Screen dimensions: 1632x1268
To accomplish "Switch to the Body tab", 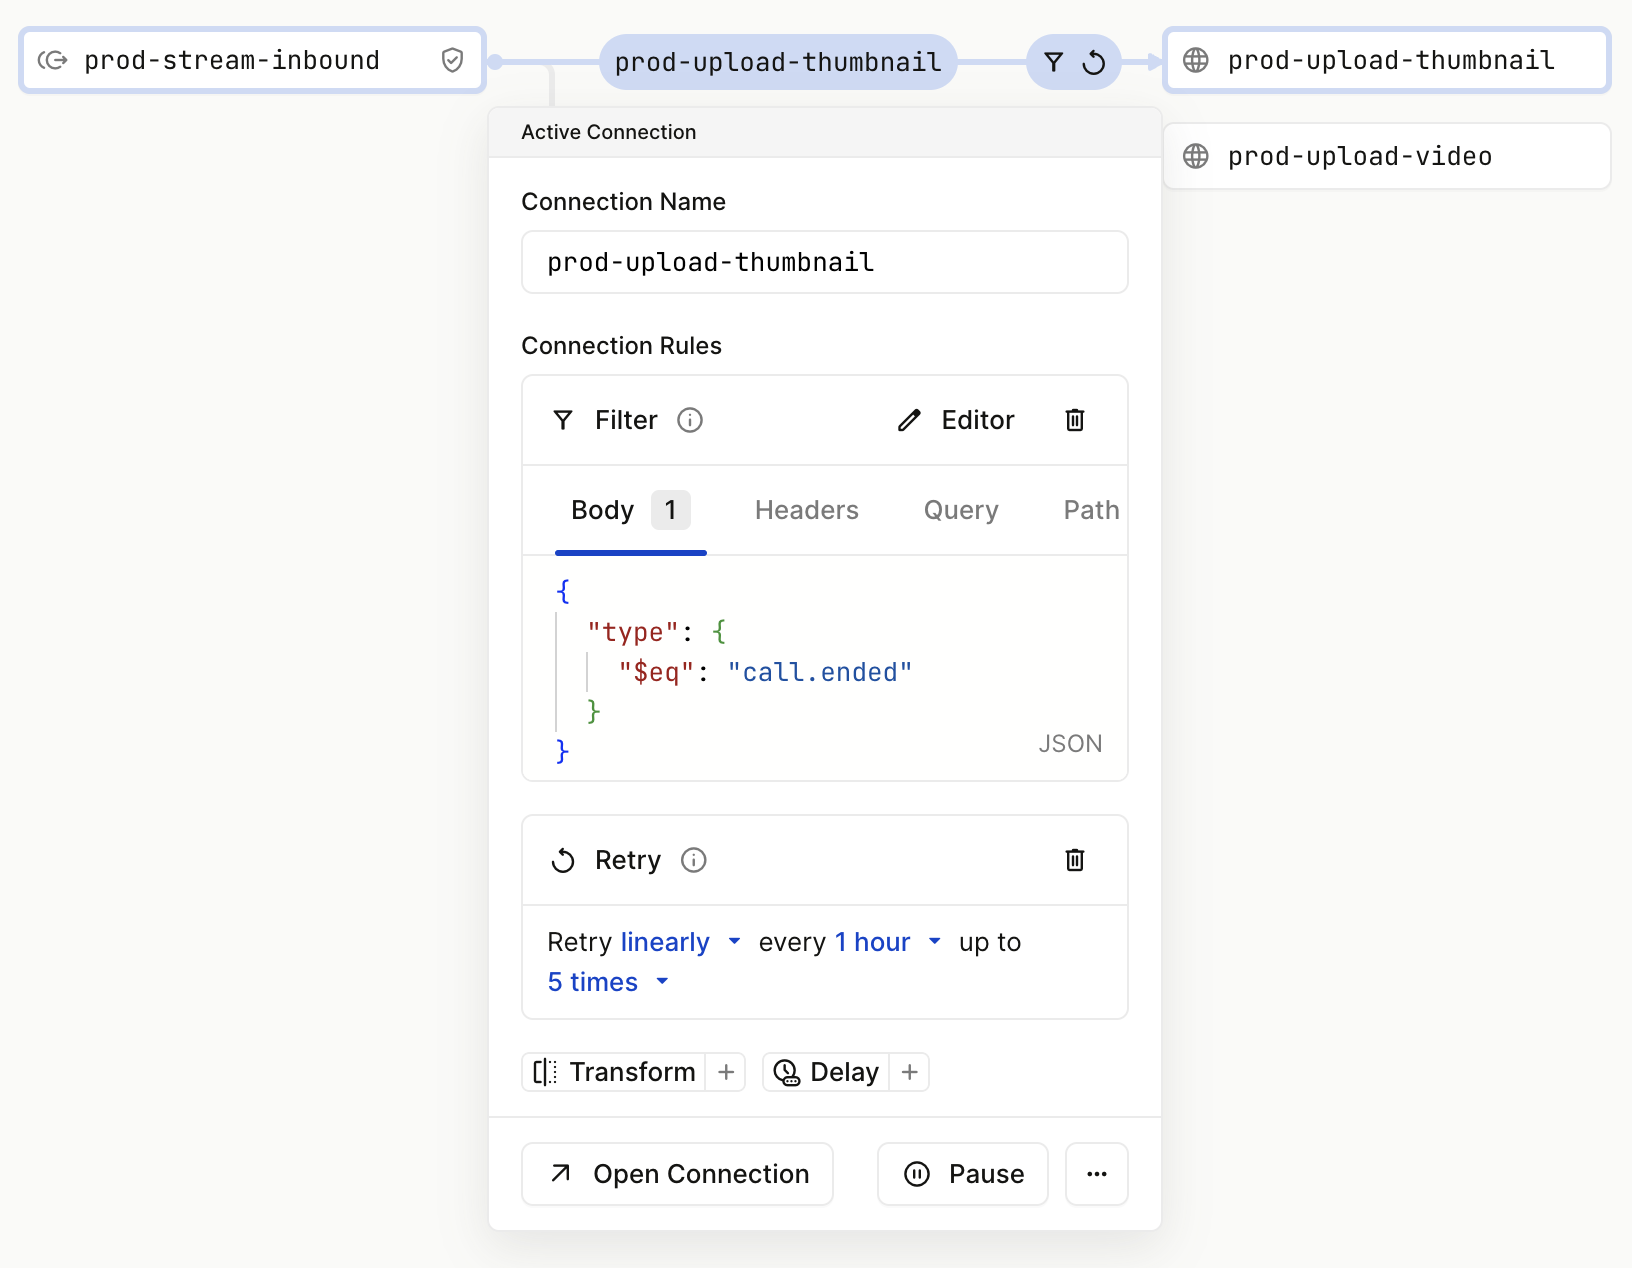I will click(x=630, y=510).
